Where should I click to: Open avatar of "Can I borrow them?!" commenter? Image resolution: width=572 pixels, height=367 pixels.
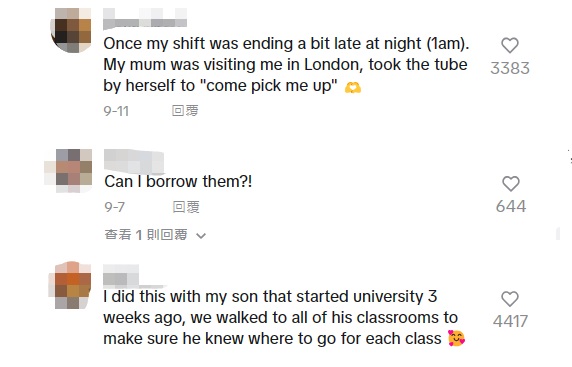(71, 170)
